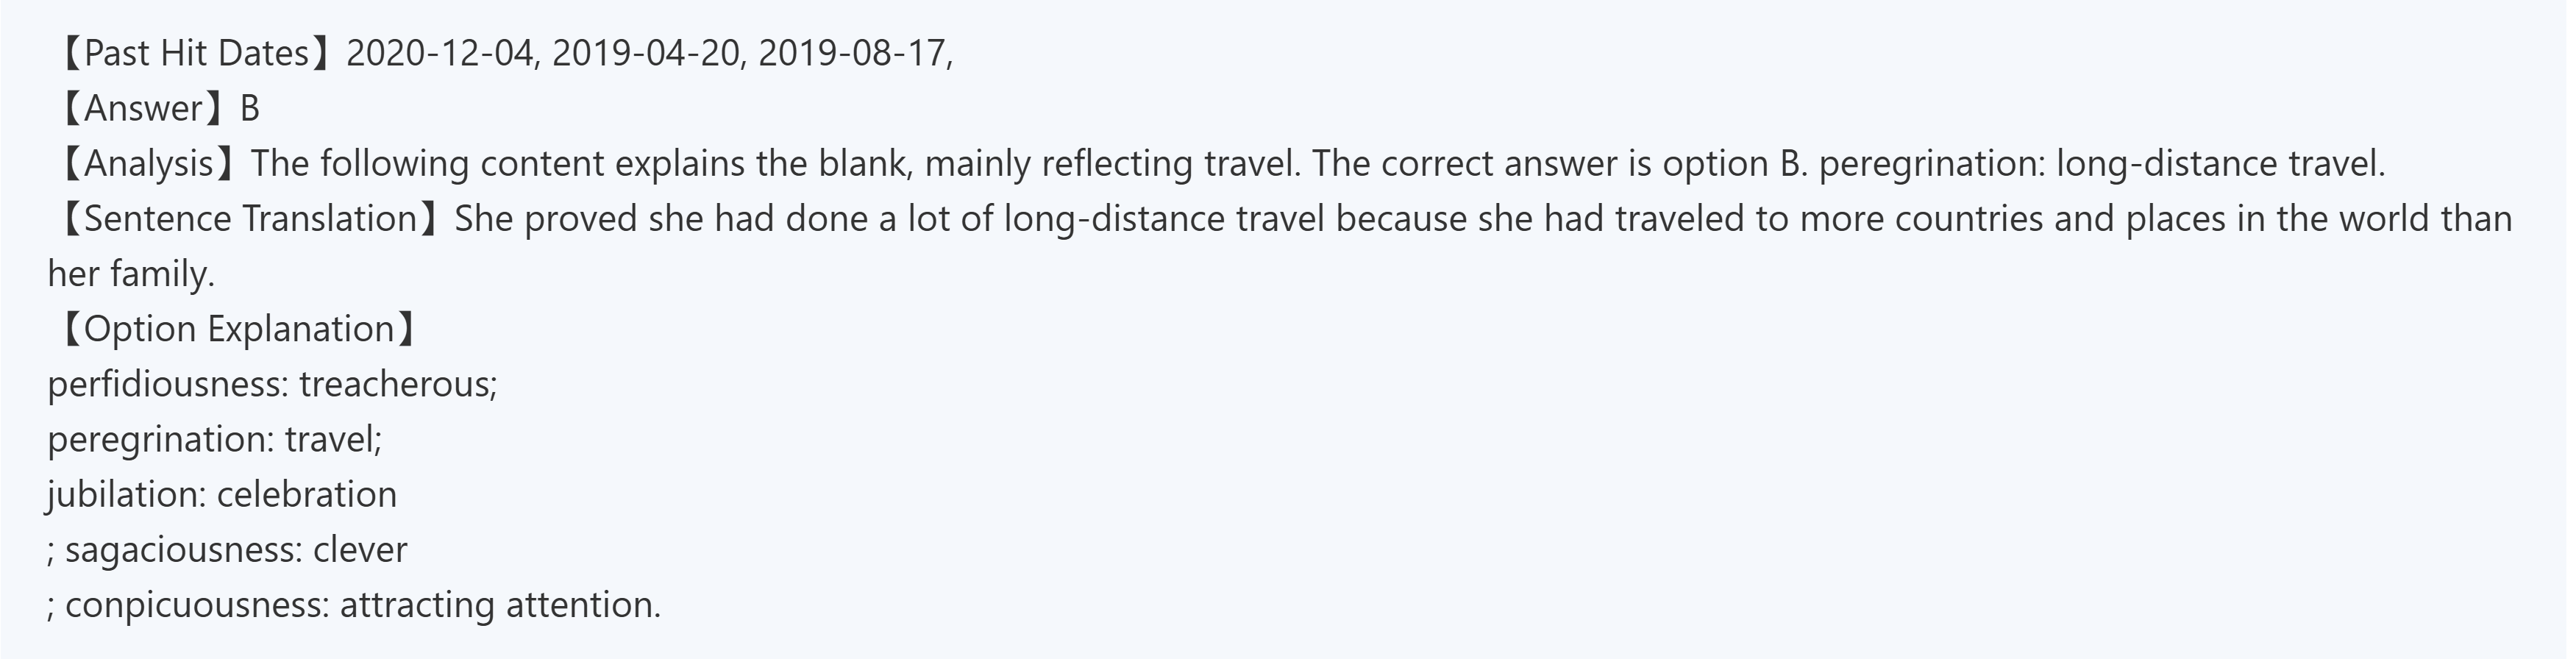Click the Answer label

coord(143,108)
